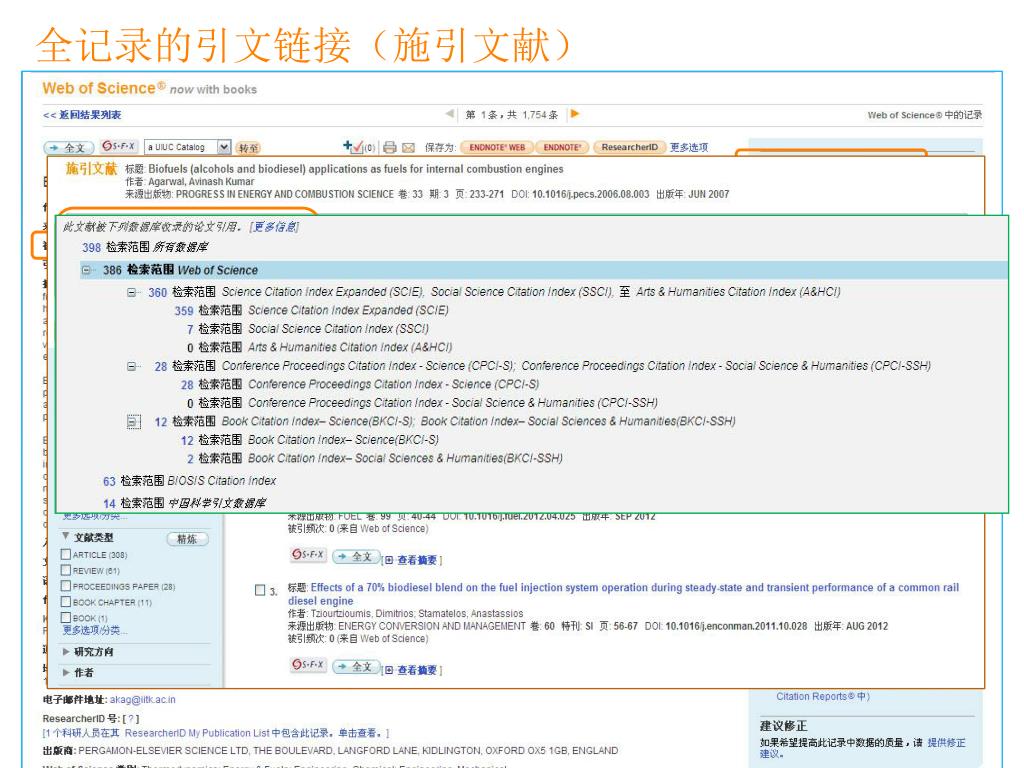Viewport: 1024px width, 768px height.
Task: Collapse the 28 Conference Proceedings group
Action: (131, 366)
